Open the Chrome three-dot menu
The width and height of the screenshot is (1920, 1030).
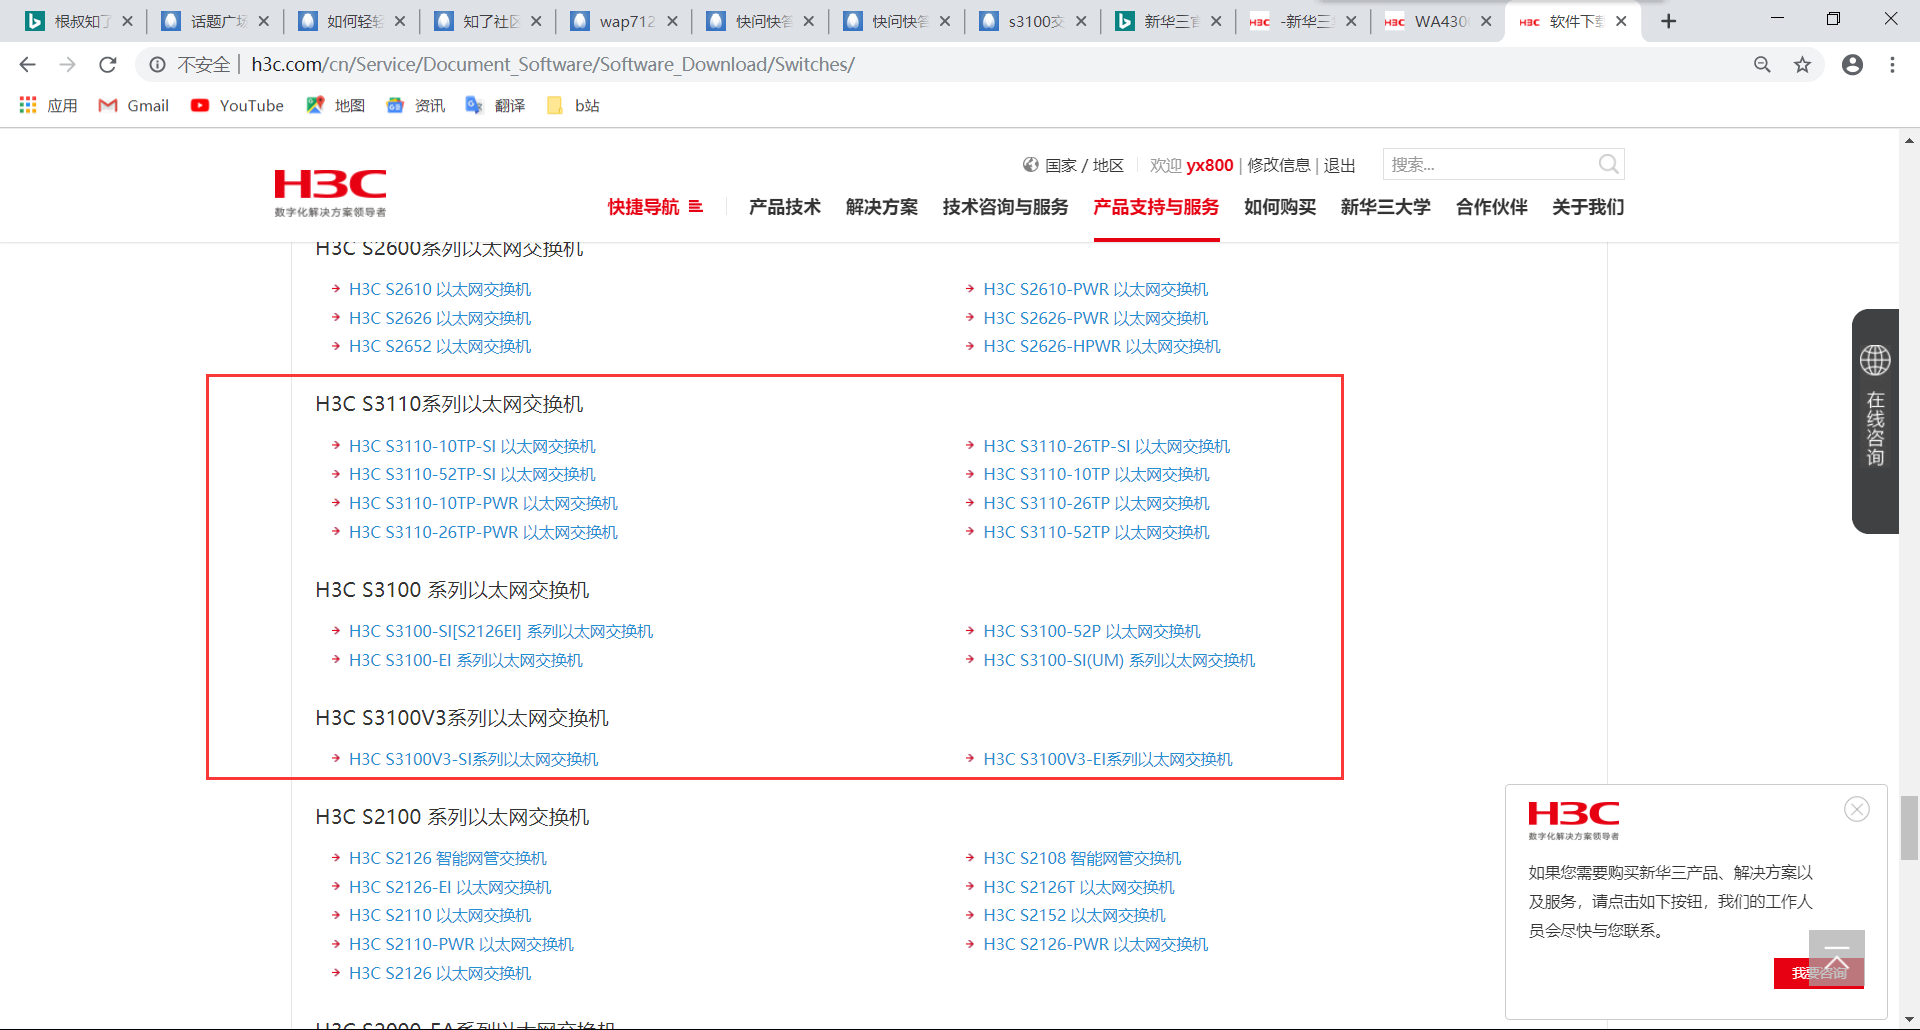1892,65
